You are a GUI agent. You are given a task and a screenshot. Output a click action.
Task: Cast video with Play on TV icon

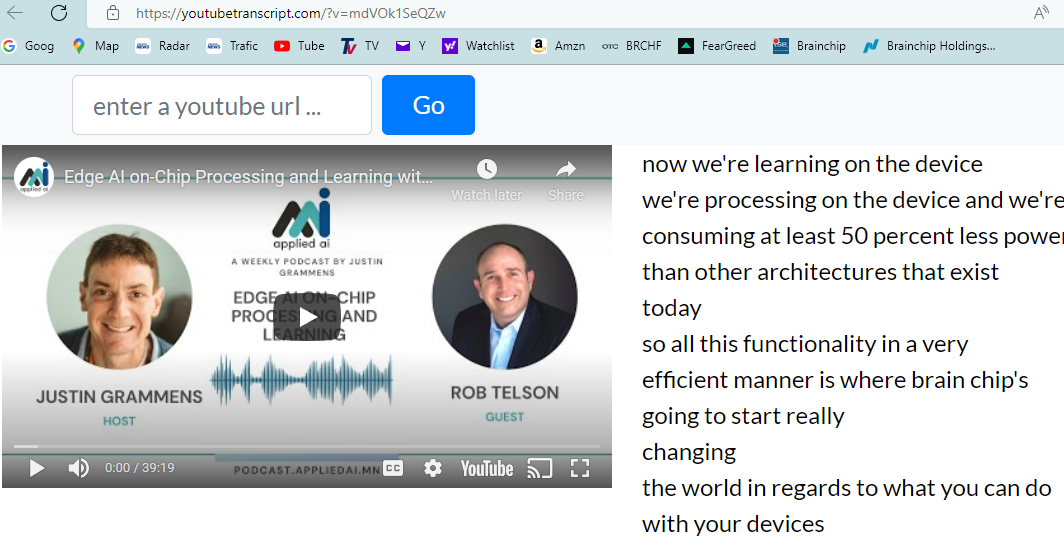tap(540, 468)
